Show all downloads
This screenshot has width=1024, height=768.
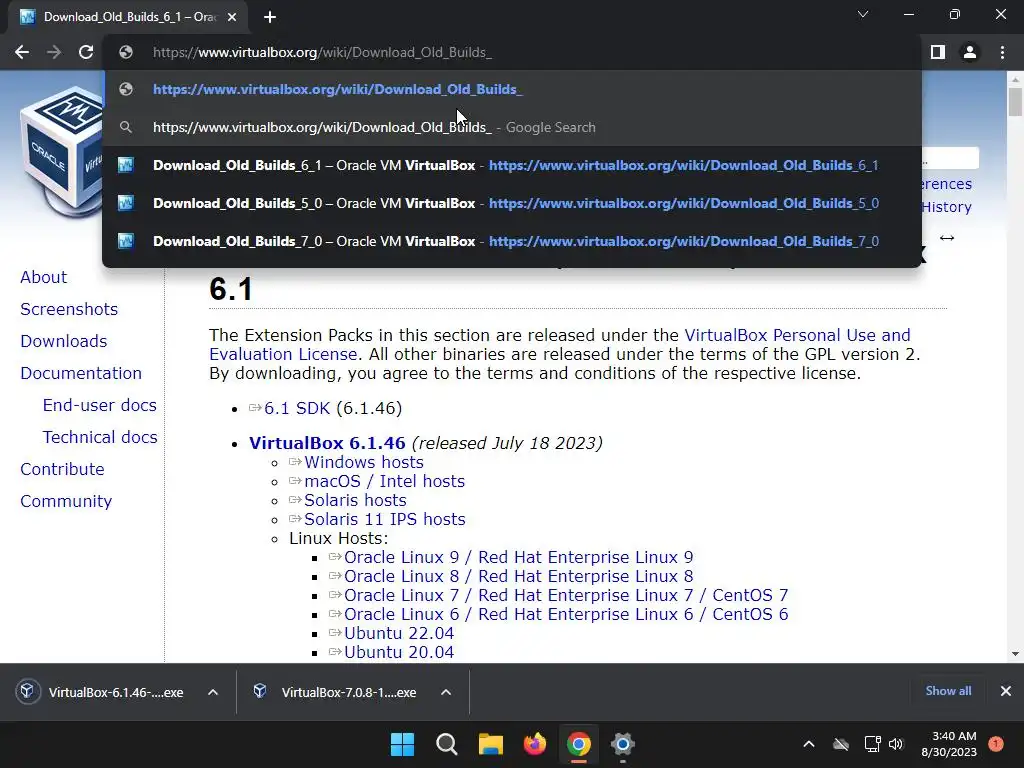pos(948,691)
